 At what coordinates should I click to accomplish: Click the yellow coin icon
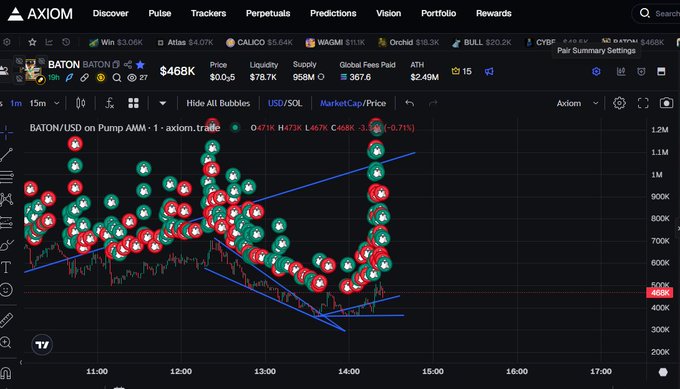click(101, 78)
